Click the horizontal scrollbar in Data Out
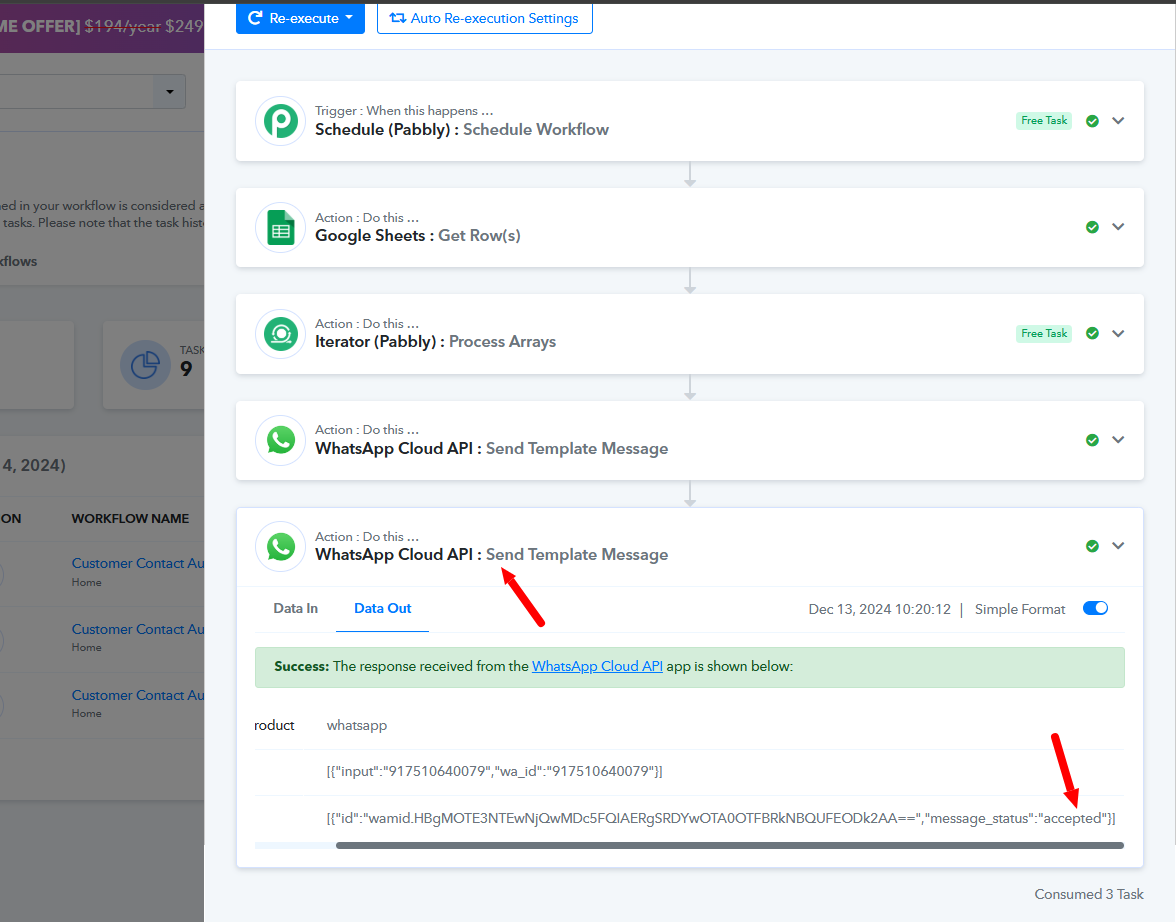 [730, 845]
